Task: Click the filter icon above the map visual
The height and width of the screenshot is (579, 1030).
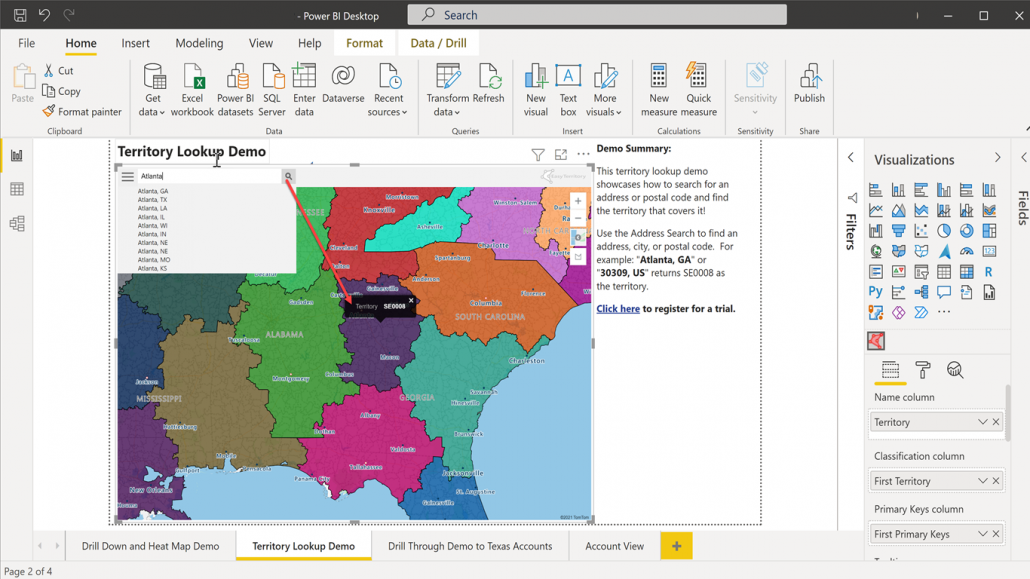Action: click(x=538, y=154)
